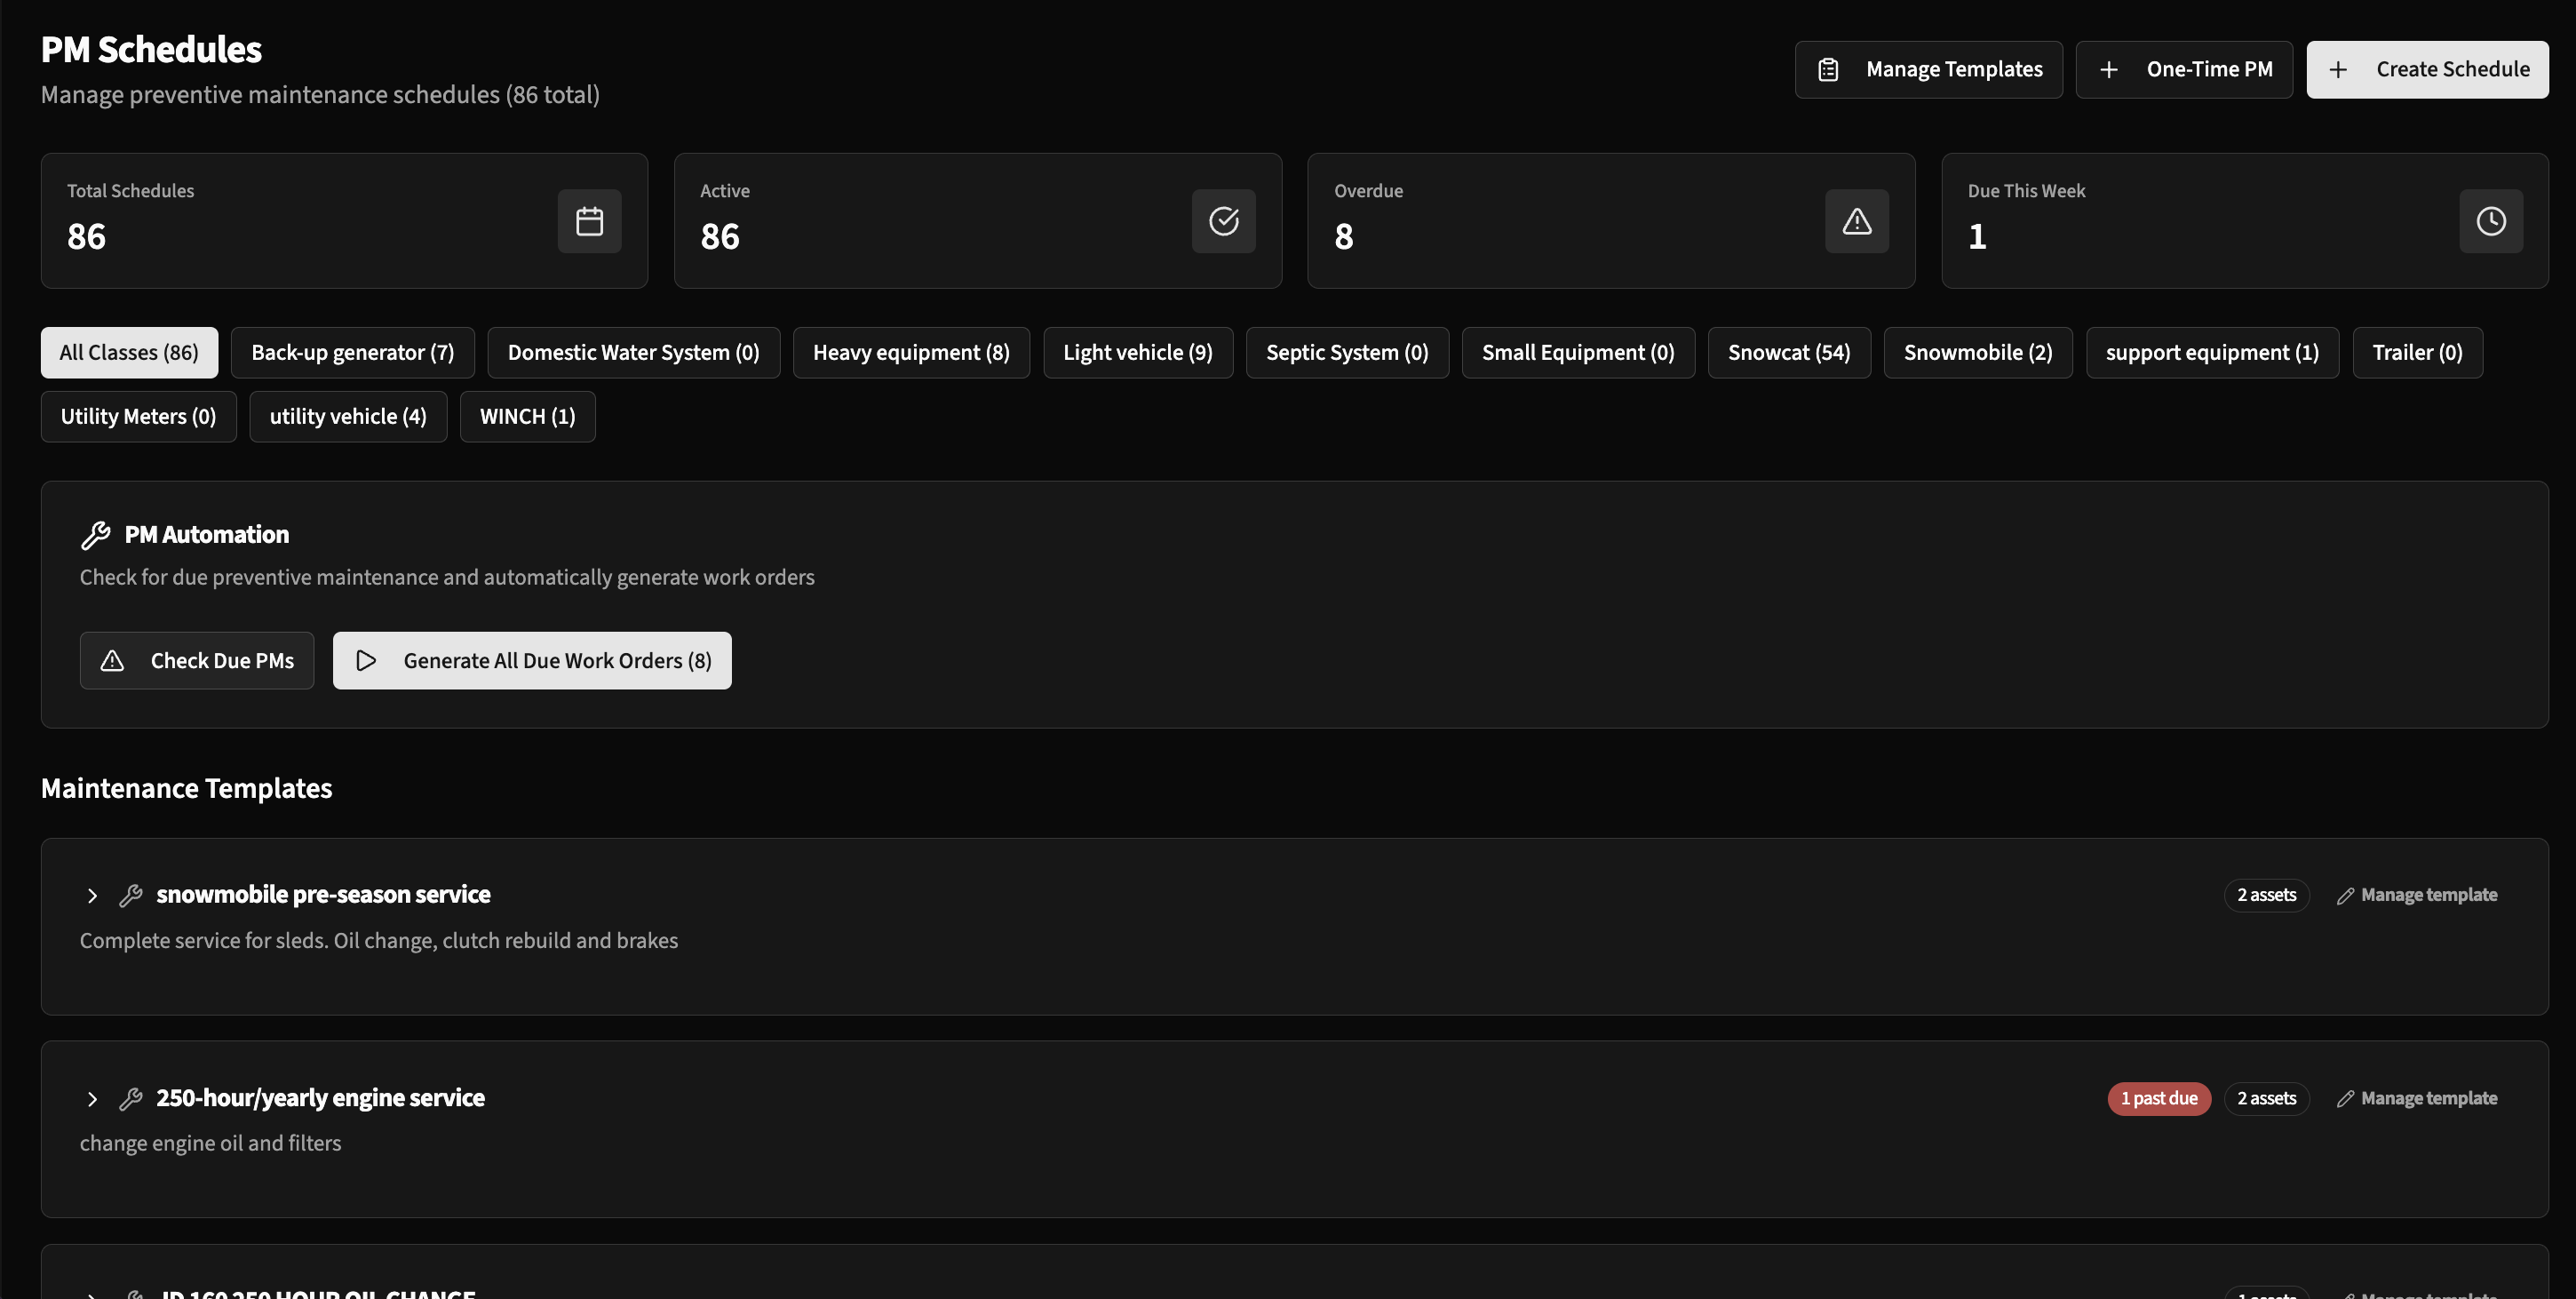Click description 'change engine oil and filters'

pyautogui.click(x=210, y=1143)
